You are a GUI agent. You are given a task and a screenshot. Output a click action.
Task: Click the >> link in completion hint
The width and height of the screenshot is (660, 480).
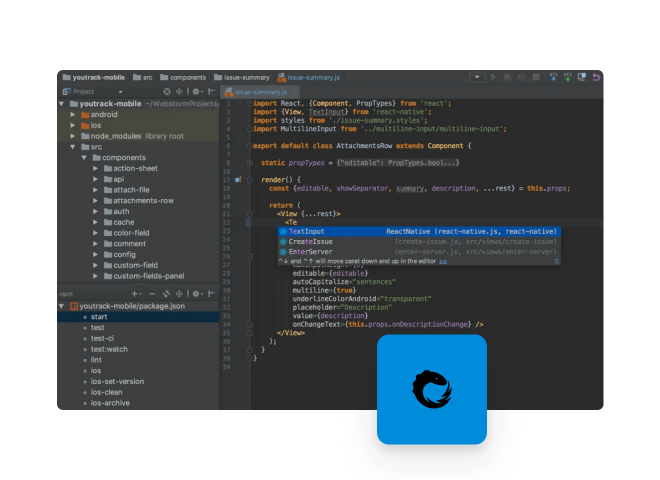(443, 261)
